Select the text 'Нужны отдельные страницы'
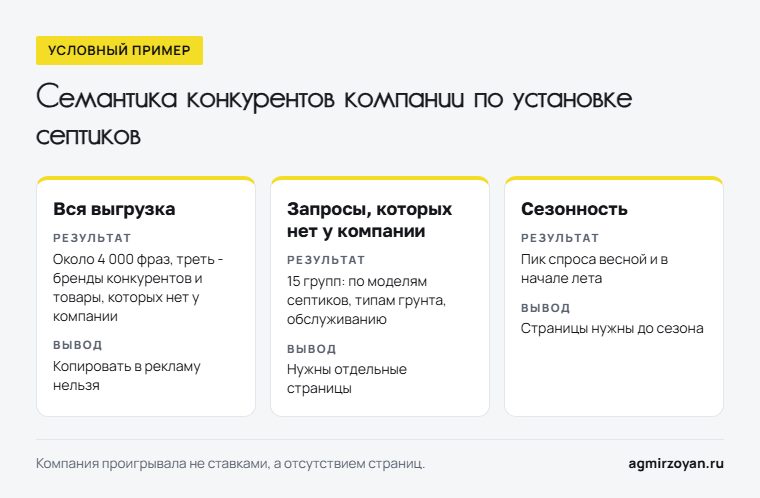The width and height of the screenshot is (760, 498). [347, 379]
